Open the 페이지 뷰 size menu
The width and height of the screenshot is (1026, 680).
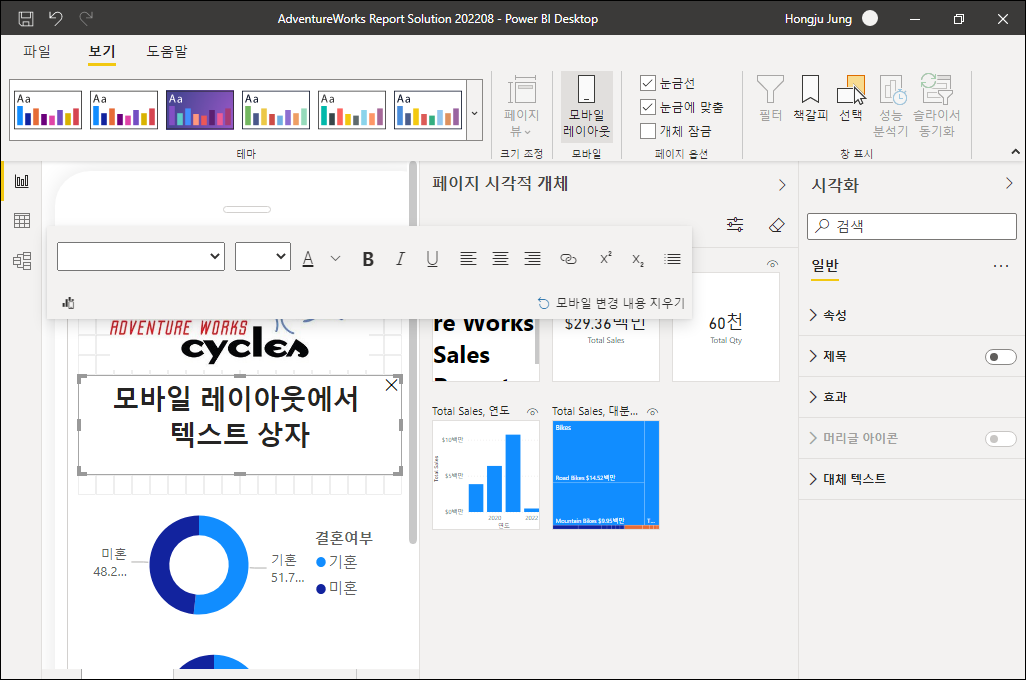[522, 107]
